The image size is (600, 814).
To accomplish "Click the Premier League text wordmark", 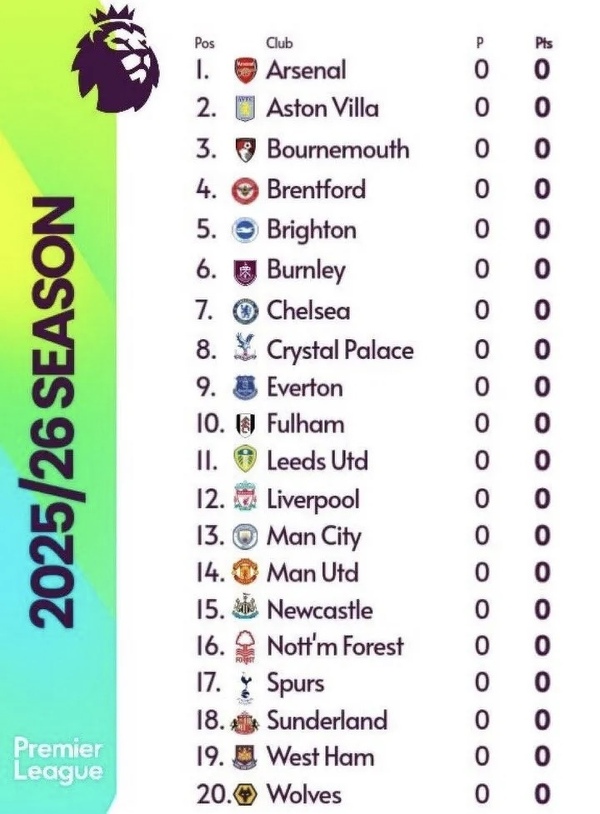I will 58,760.
